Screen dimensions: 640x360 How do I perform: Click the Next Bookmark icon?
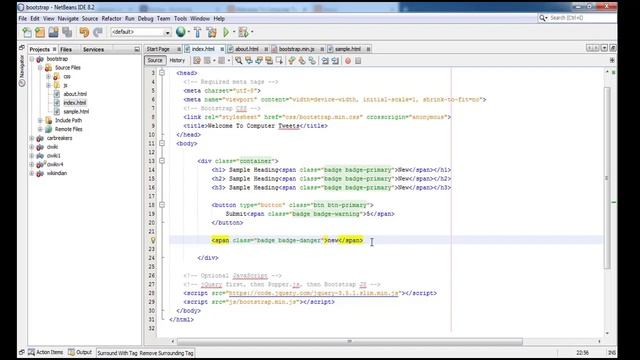[x=302, y=61]
